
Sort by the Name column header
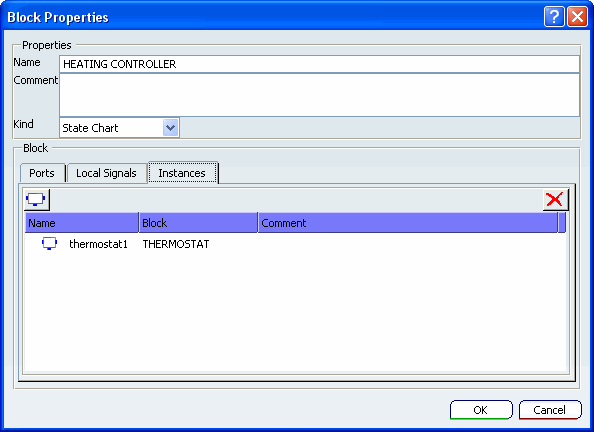coord(82,223)
